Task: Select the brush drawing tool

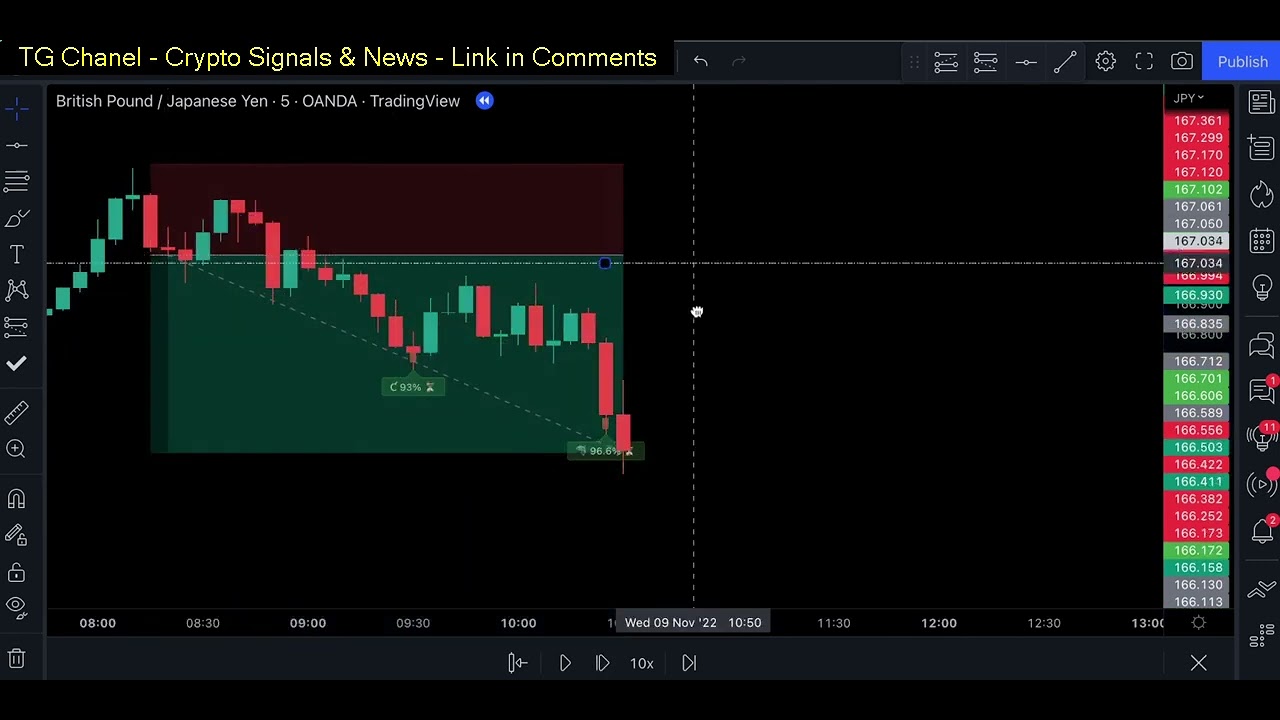Action: 16,218
